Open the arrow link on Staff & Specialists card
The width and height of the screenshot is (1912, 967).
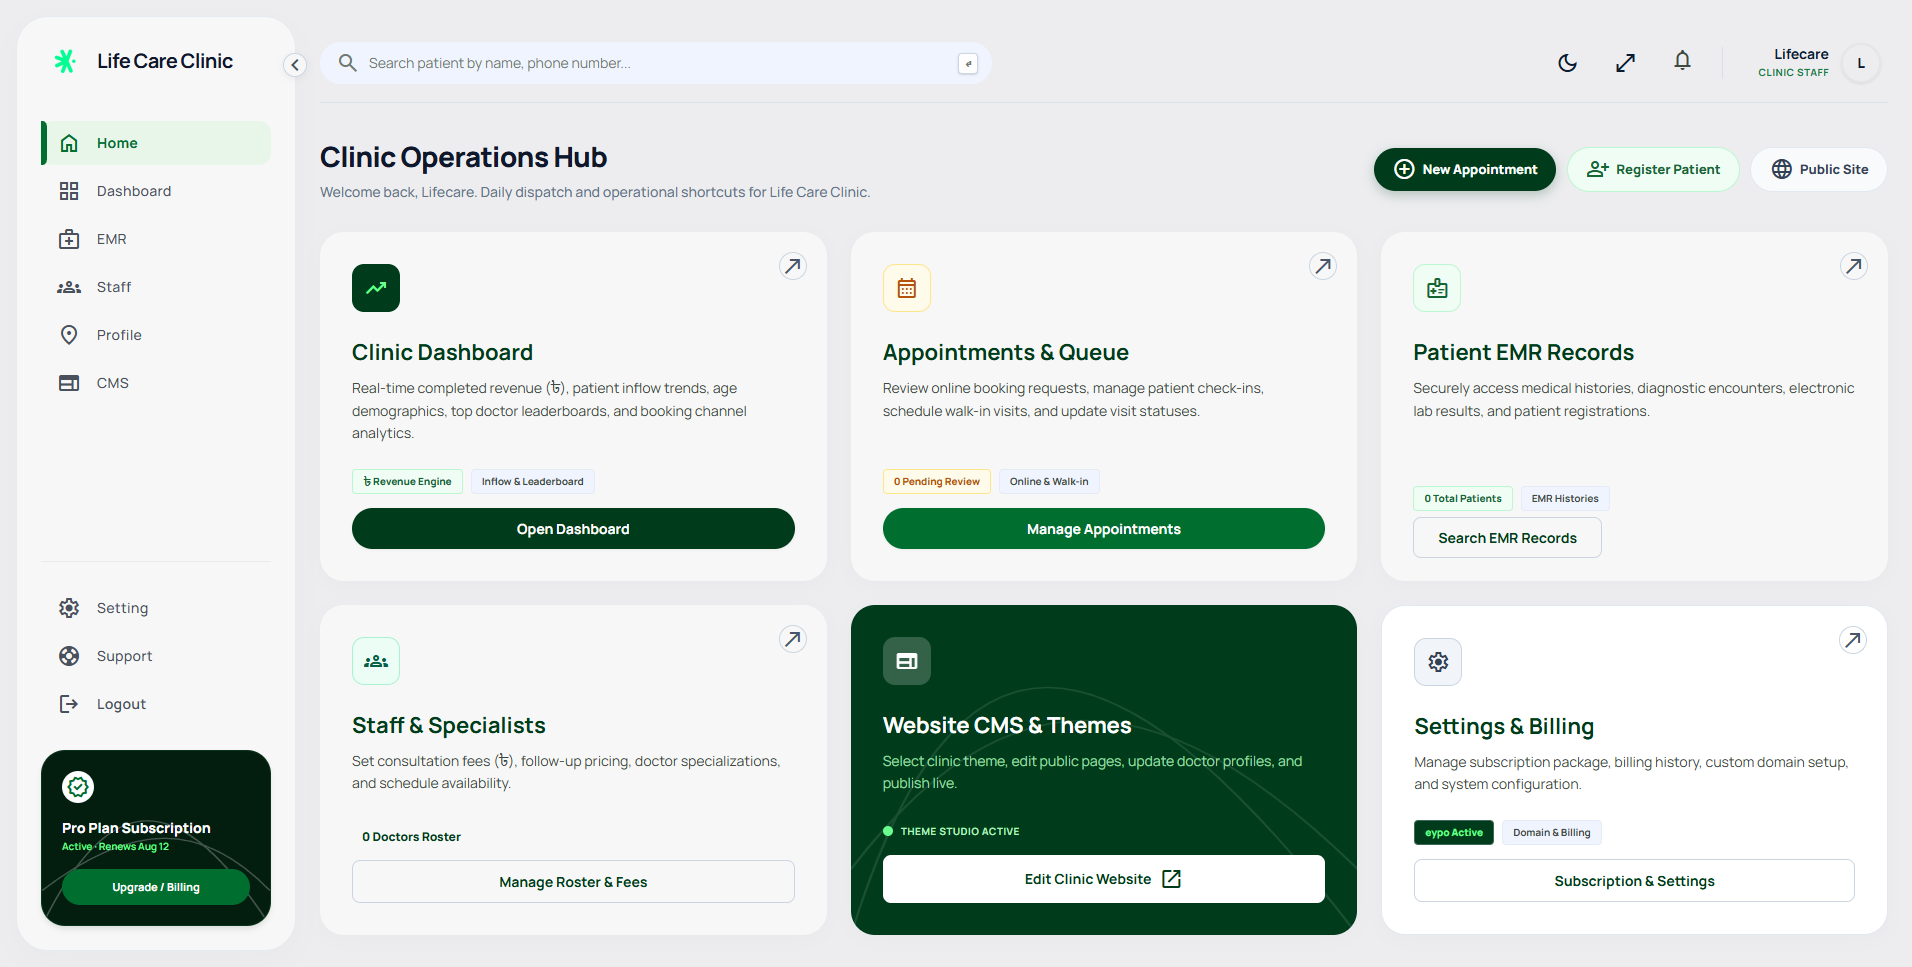pos(792,639)
